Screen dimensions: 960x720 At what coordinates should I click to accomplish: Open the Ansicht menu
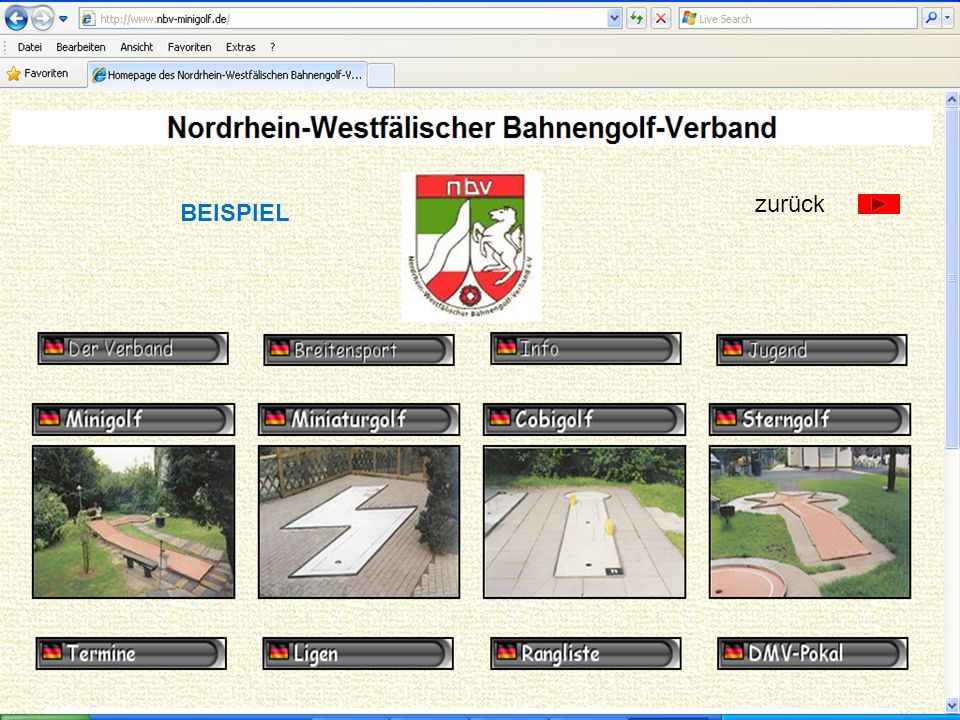[137, 47]
